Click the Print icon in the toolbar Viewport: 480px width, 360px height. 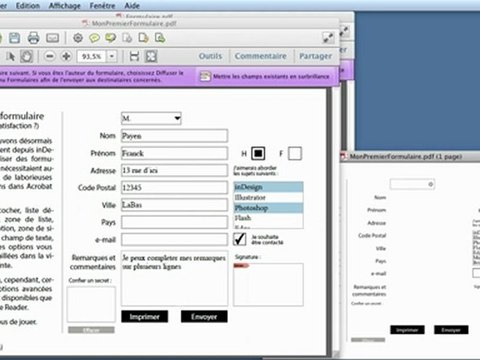[33, 38]
